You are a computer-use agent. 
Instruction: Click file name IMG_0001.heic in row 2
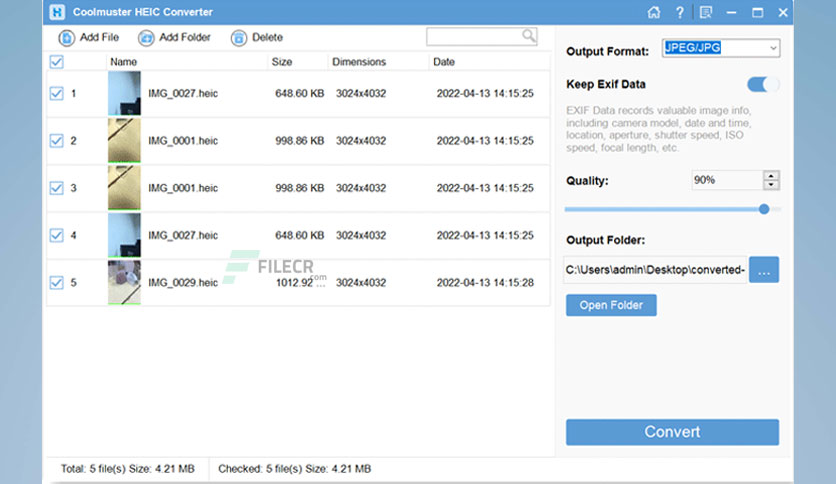coord(183,141)
